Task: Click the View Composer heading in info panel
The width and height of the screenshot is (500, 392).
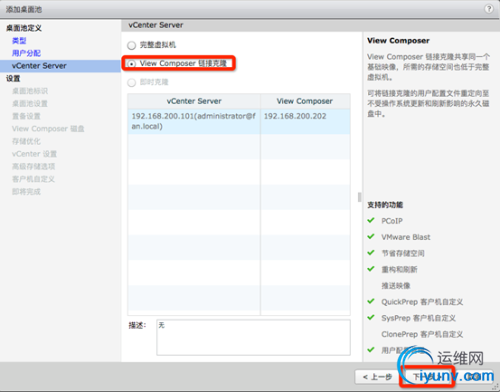Action: (398, 41)
